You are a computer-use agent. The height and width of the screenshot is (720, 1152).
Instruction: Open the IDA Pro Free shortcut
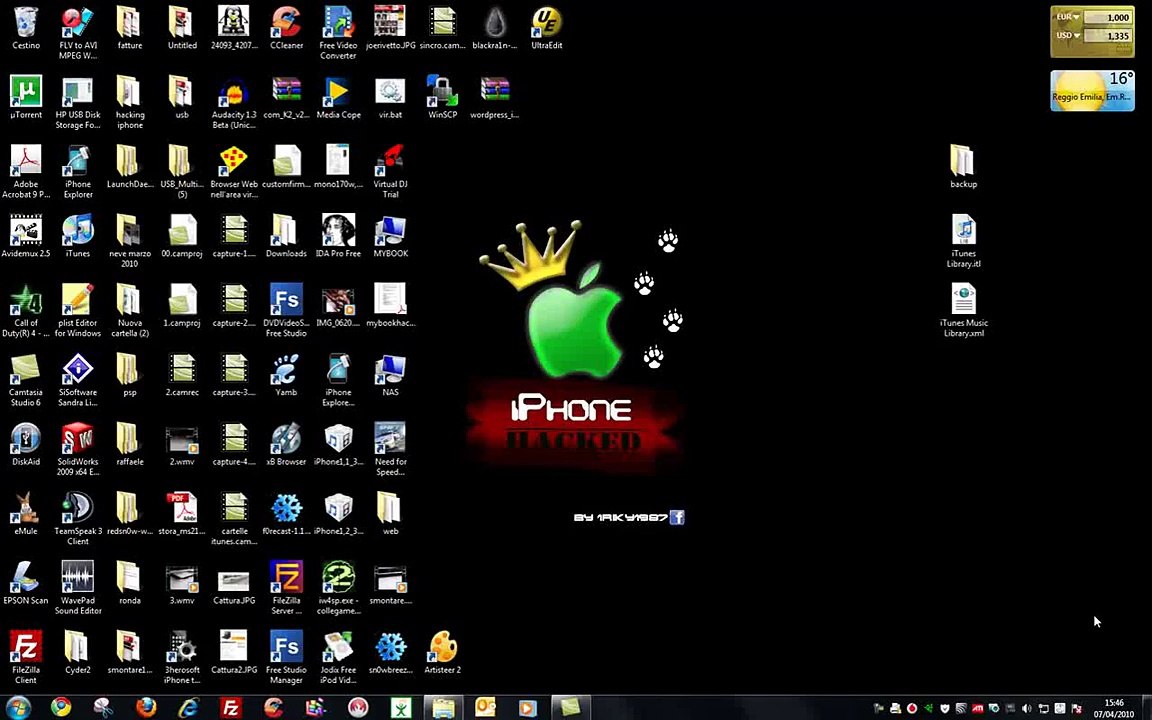338,237
